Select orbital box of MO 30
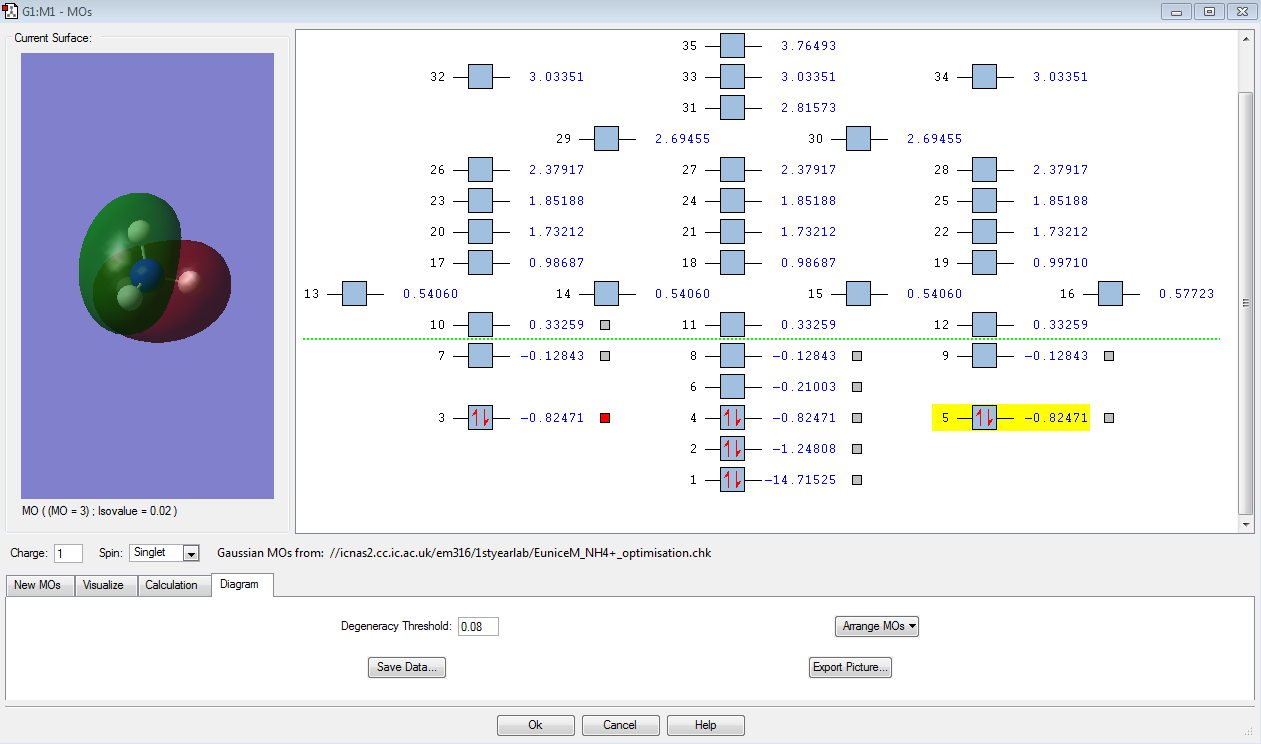The width and height of the screenshot is (1261, 744). 859,138
